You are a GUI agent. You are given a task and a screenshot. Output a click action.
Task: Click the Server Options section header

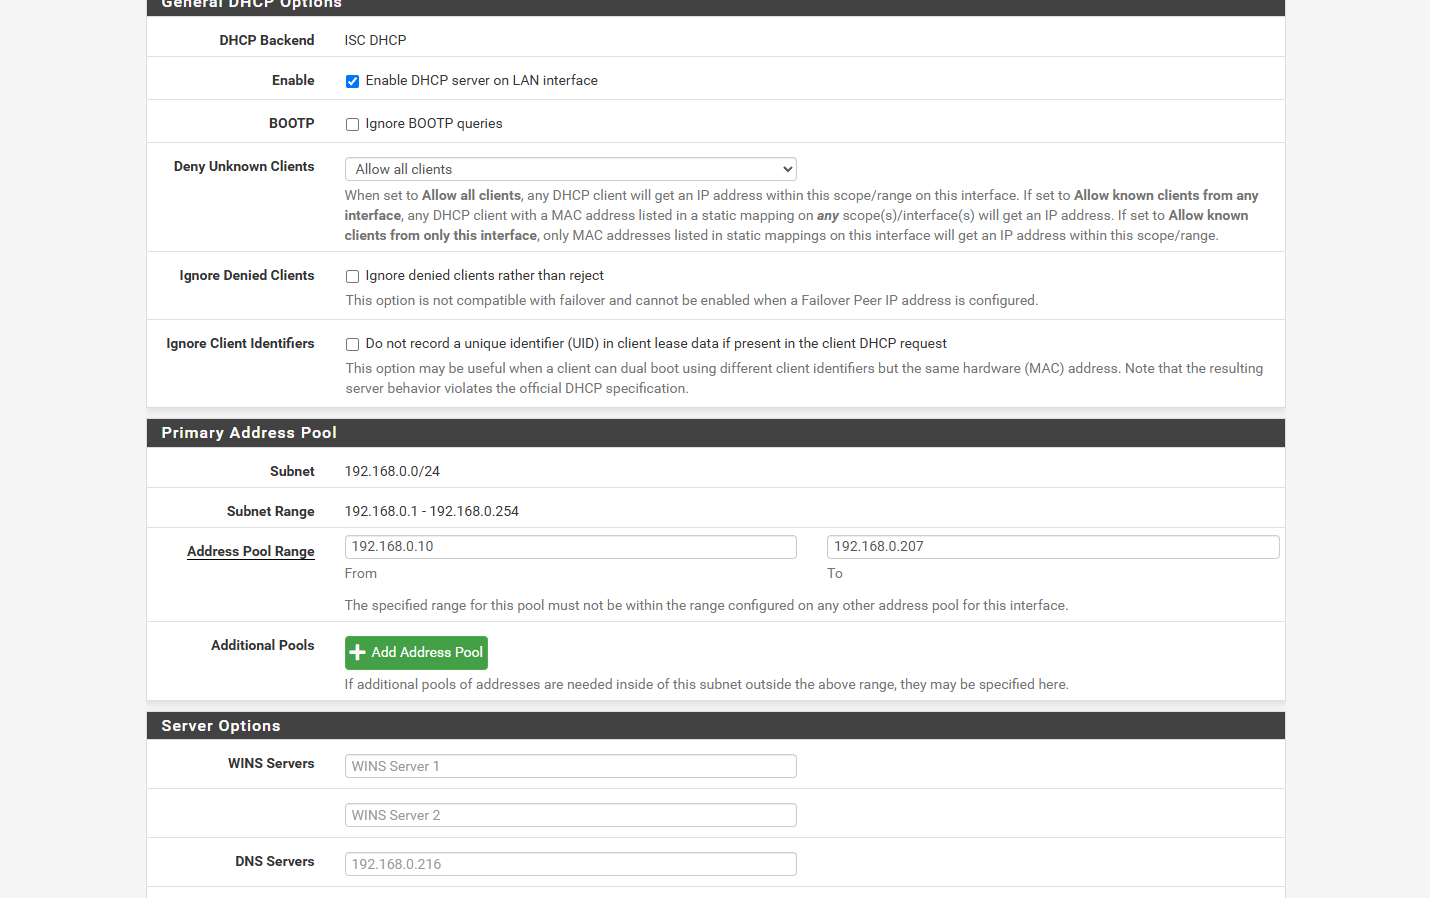pyautogui.click(x=221, y=726)
